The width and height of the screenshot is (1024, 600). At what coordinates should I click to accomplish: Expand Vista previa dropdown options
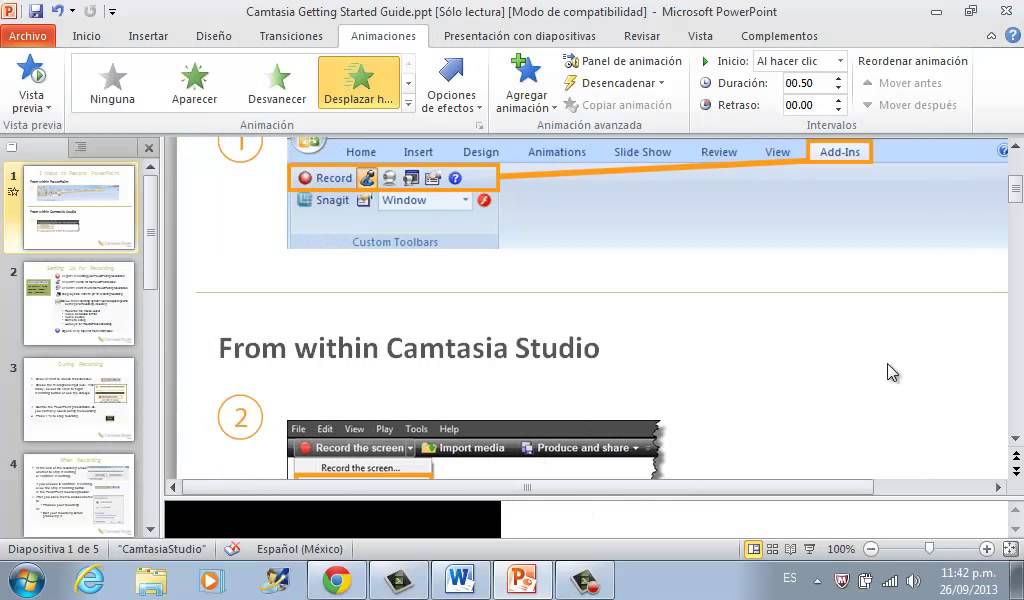(x=31, y=102)
